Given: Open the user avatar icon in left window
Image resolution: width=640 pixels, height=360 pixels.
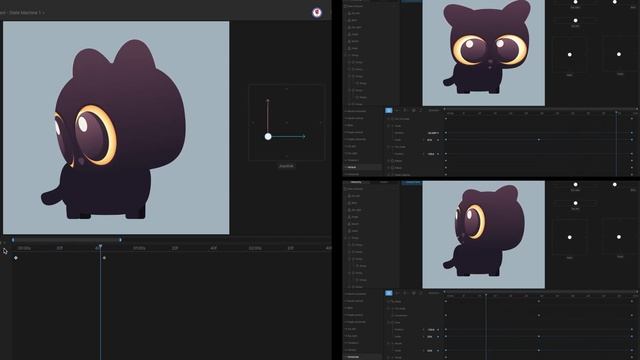Looking at the screenshot, I should click(x=317, y=12).
